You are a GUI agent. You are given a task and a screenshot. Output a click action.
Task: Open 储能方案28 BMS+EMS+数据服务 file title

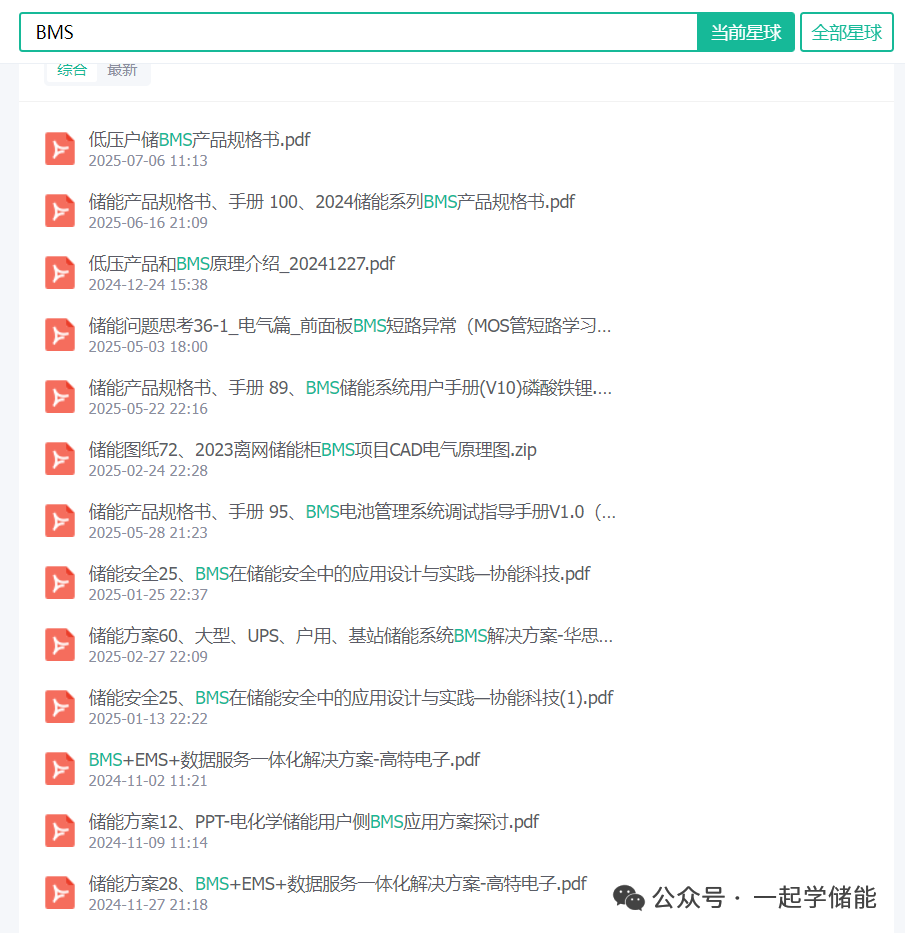[x=337, y=884]
